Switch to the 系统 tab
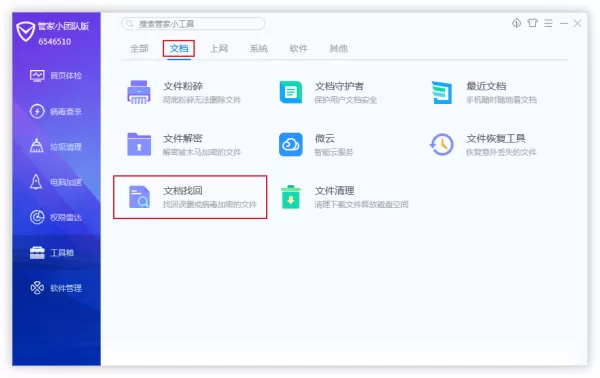The width and height of the screenshot is (600, 378). coord(259,49)
